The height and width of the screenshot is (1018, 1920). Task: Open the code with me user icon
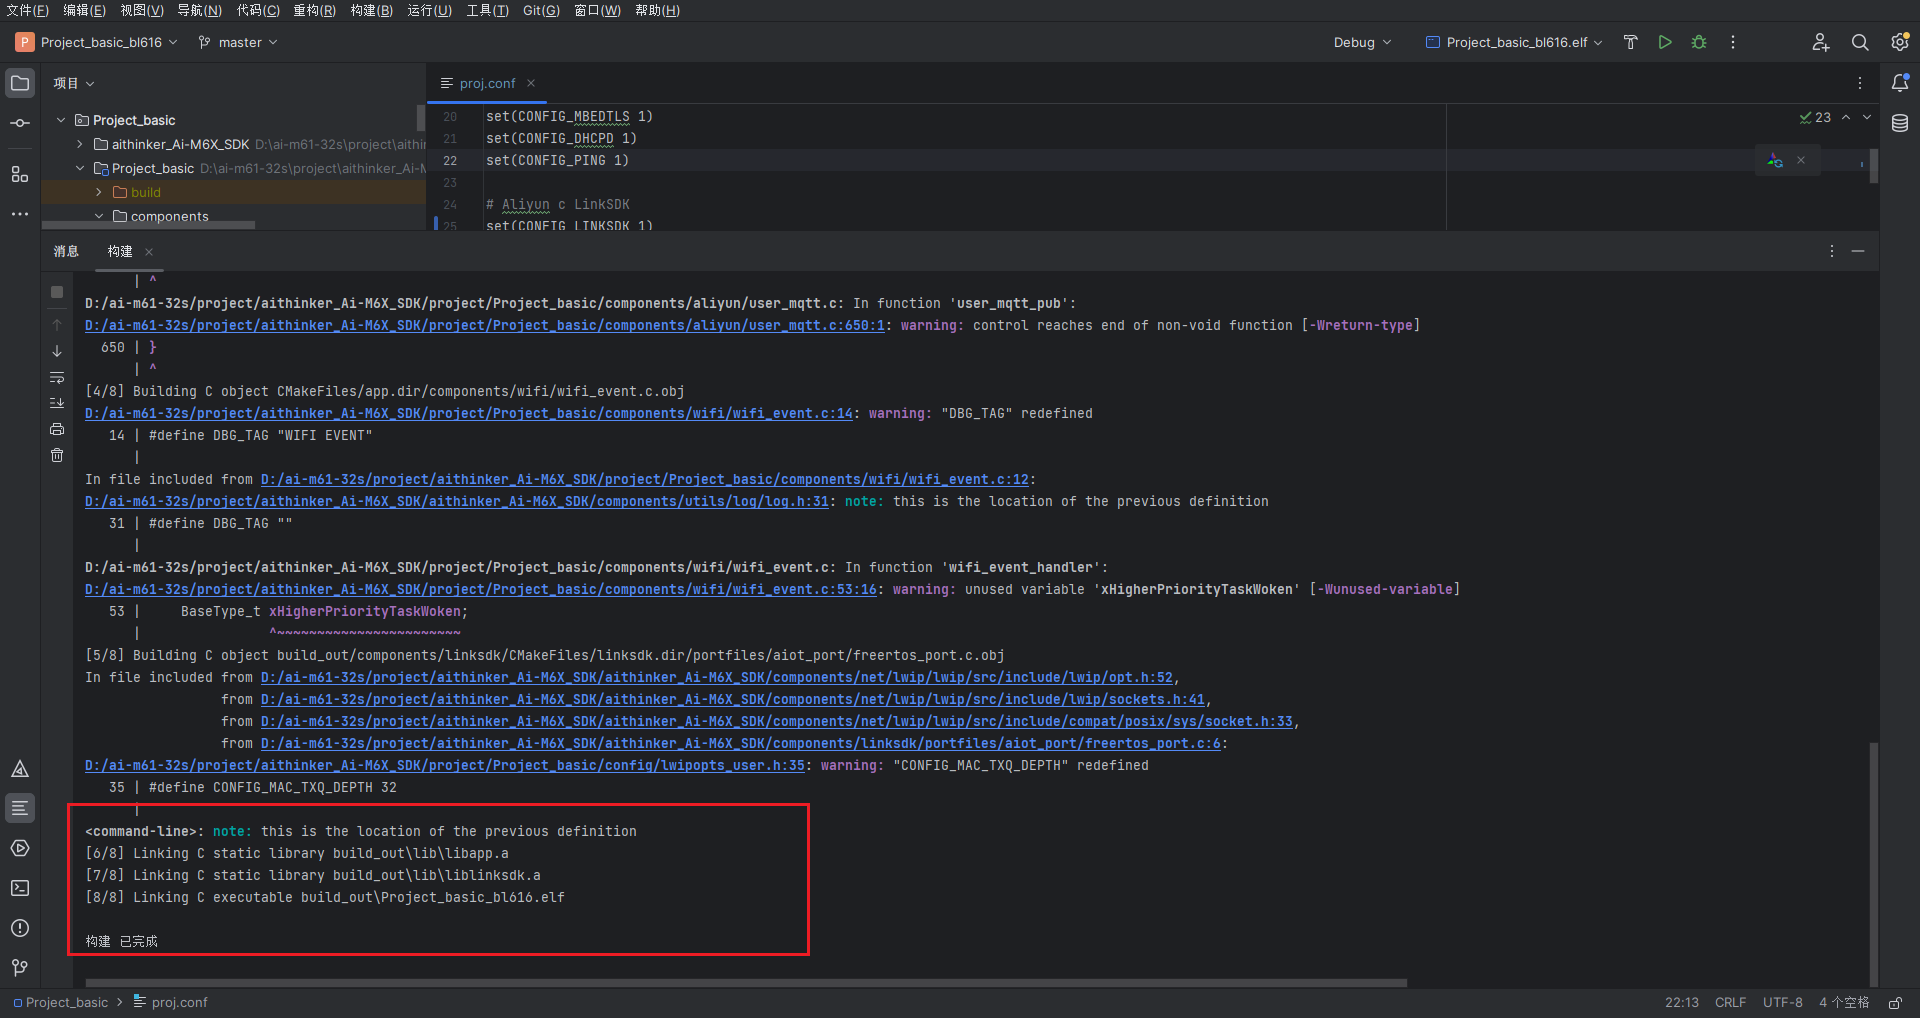pyautogui.click(x=1820, y=42)
